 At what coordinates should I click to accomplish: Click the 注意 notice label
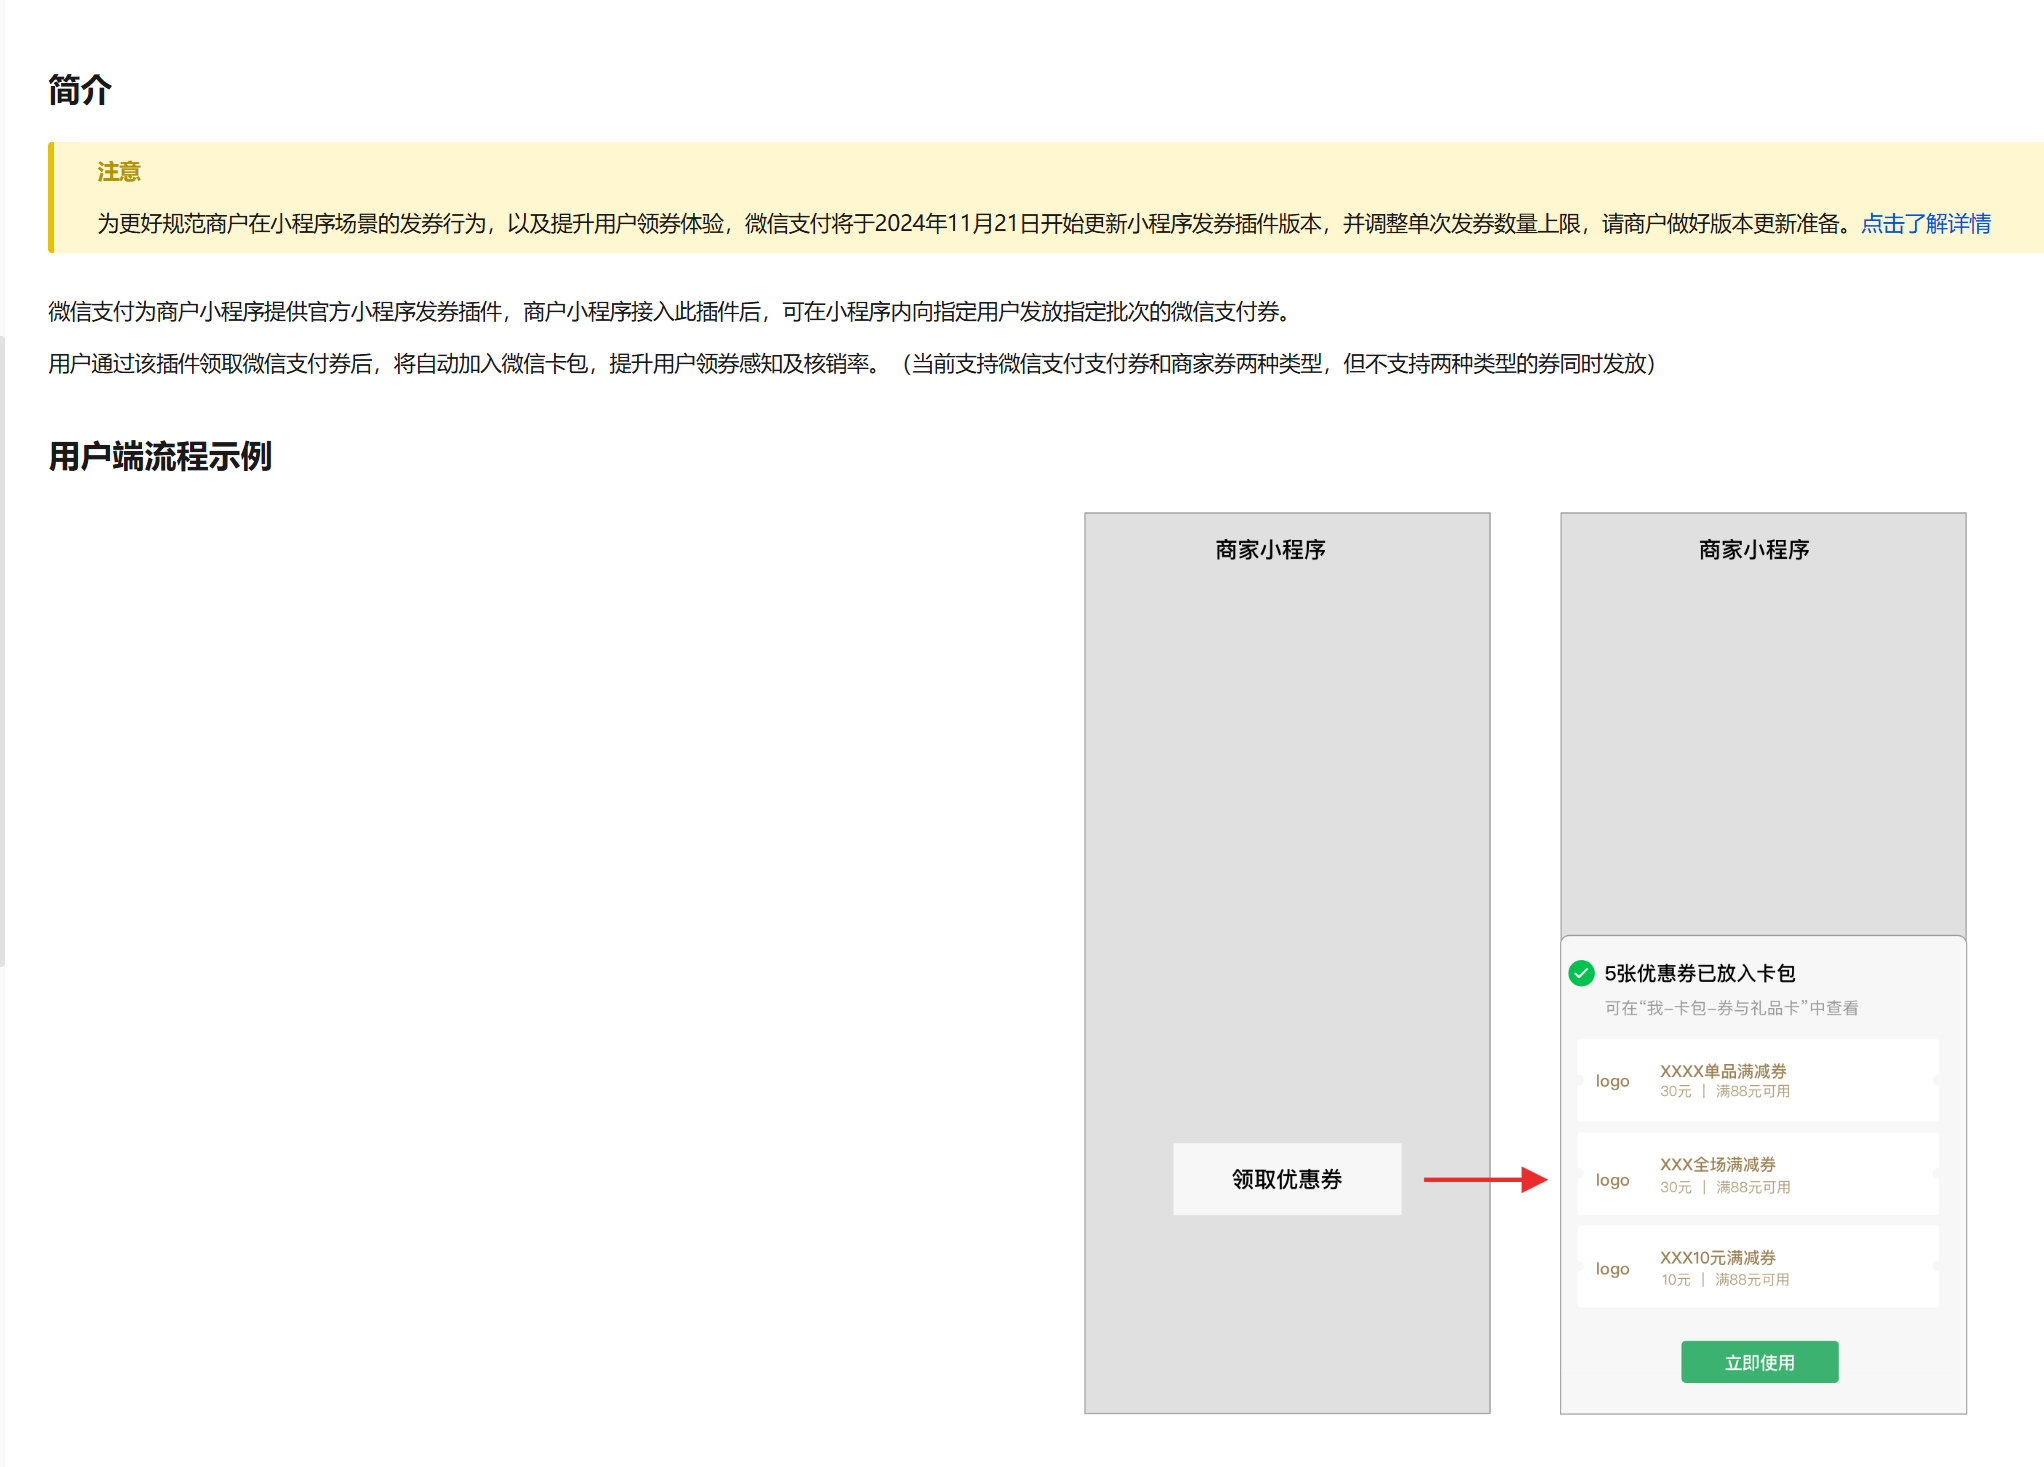pos(119,172)
